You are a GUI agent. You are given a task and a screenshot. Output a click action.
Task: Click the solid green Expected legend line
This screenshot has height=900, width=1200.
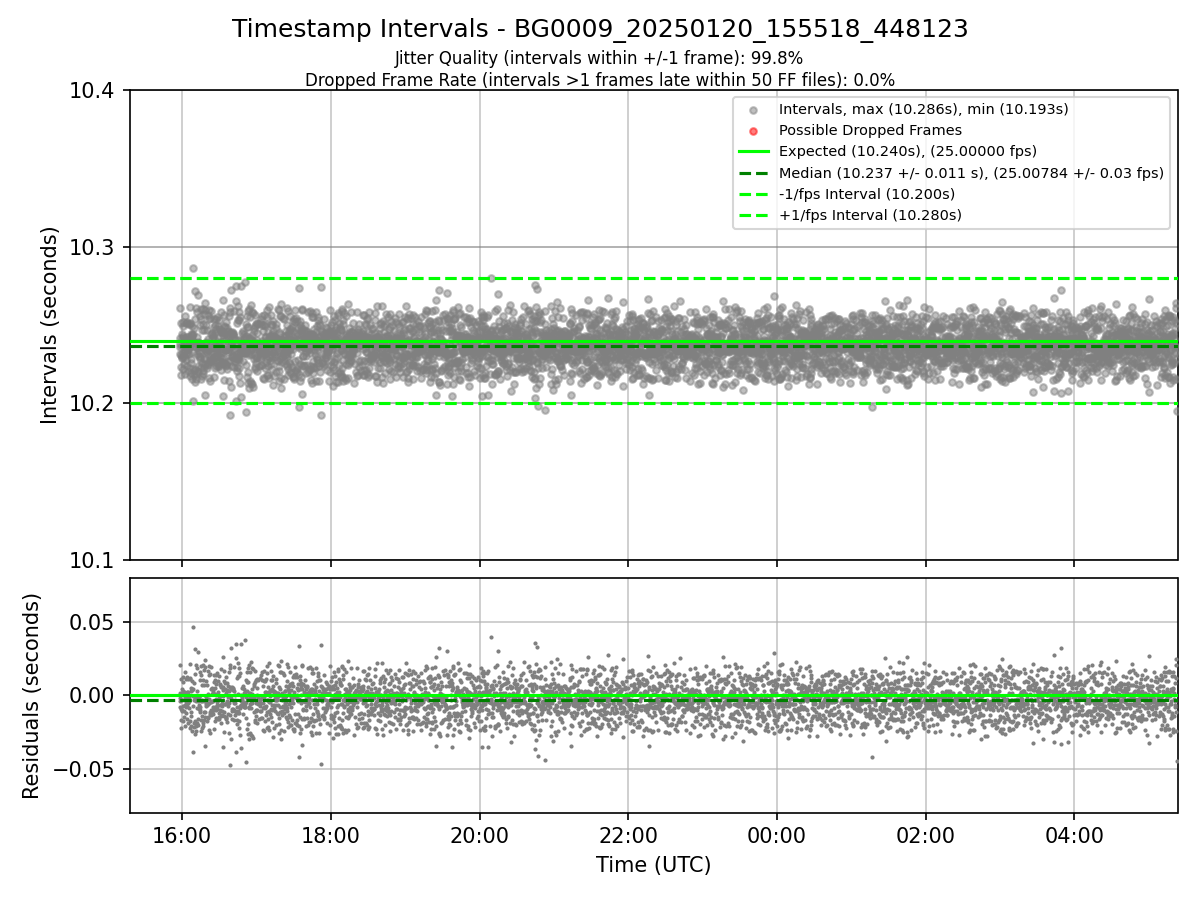754,151
